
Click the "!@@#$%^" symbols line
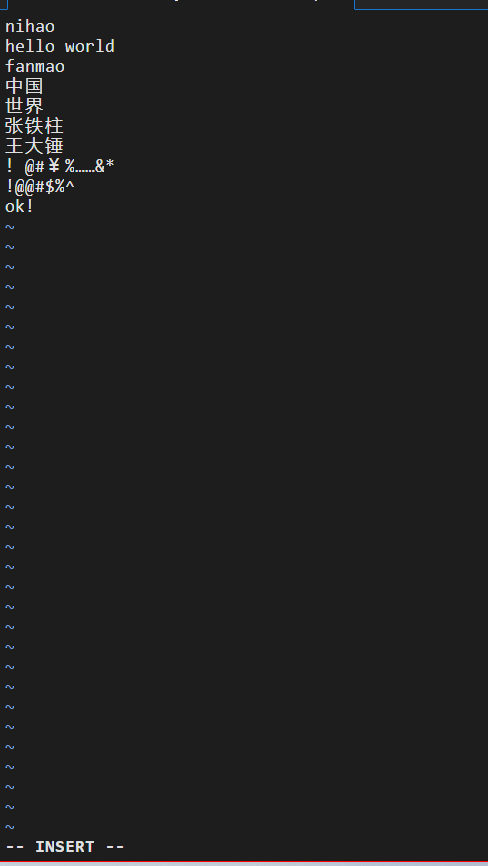[40, 187]
